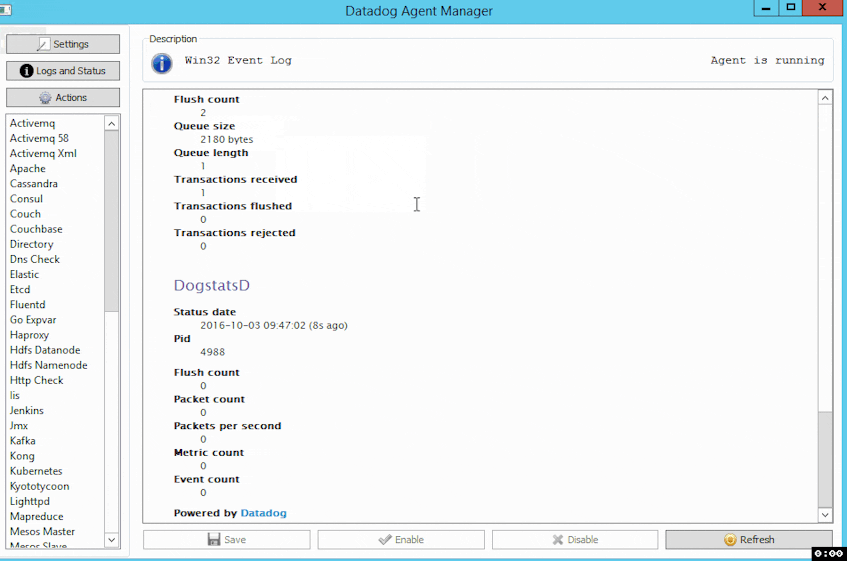The image size is (847, 561).
Task: Click the Pid value 4988
Action: [212, 352]
